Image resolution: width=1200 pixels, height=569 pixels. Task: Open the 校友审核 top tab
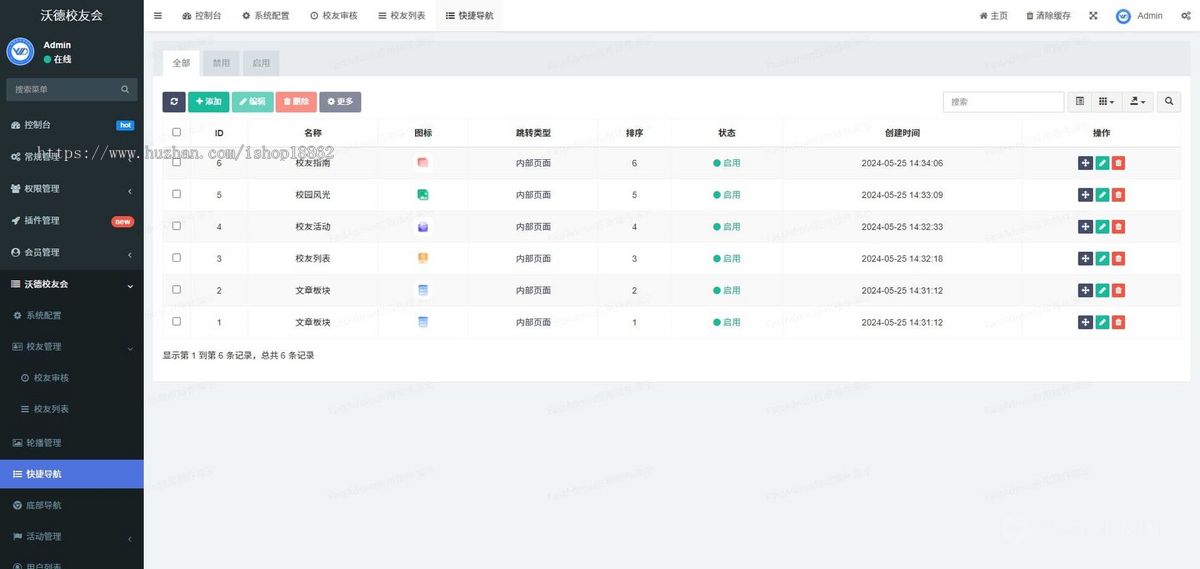pyautogui.click(x=334, y=16)
